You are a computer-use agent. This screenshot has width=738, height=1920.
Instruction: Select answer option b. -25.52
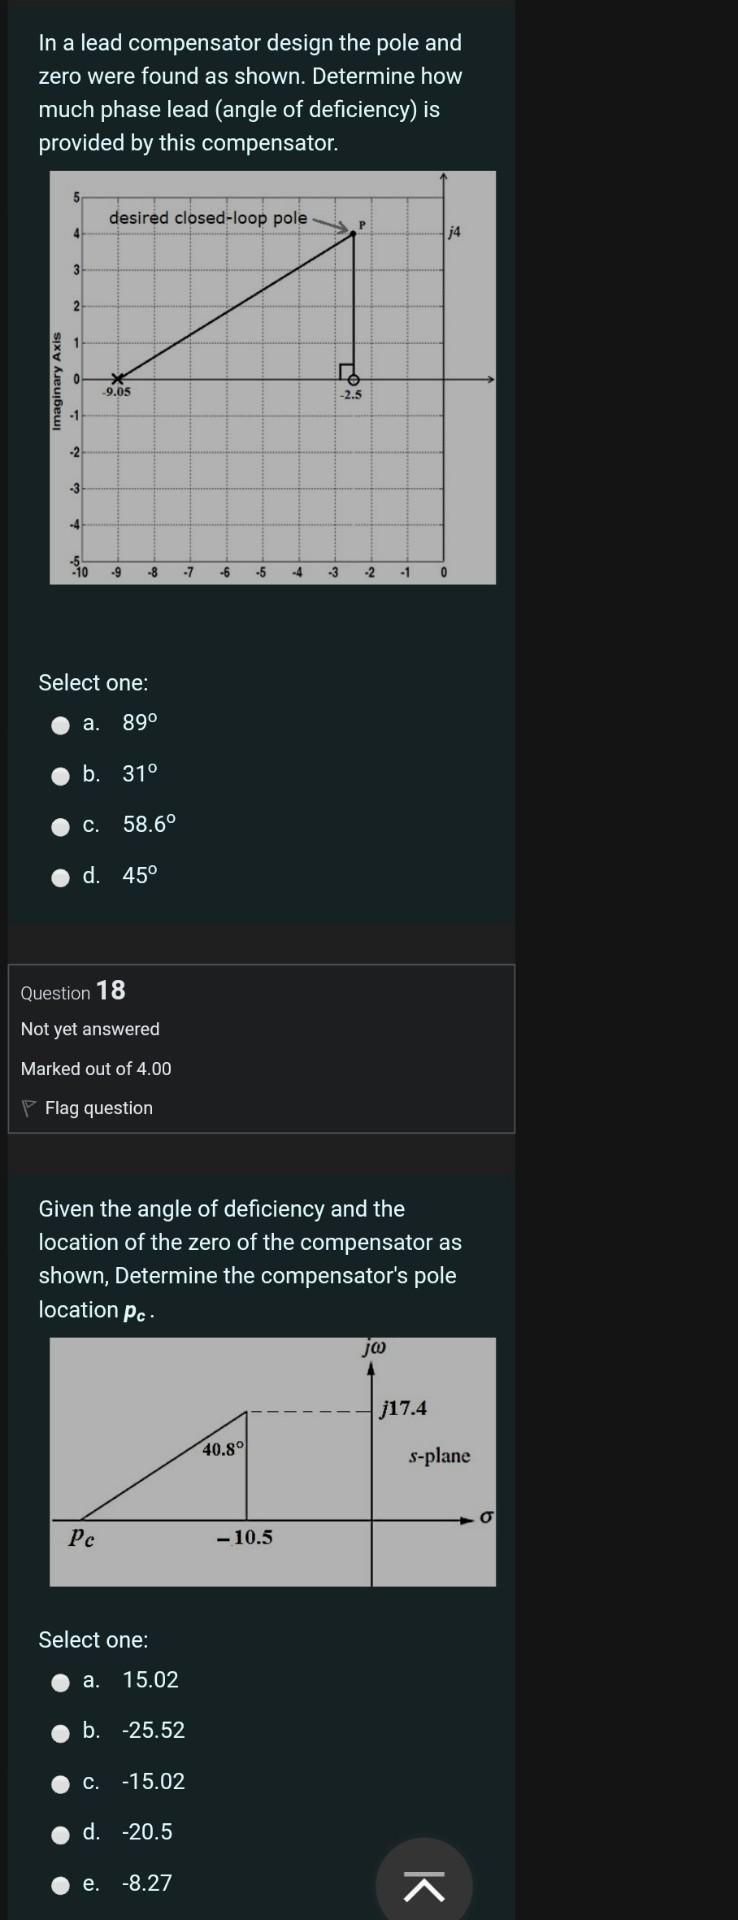[x=62, y=1731]
